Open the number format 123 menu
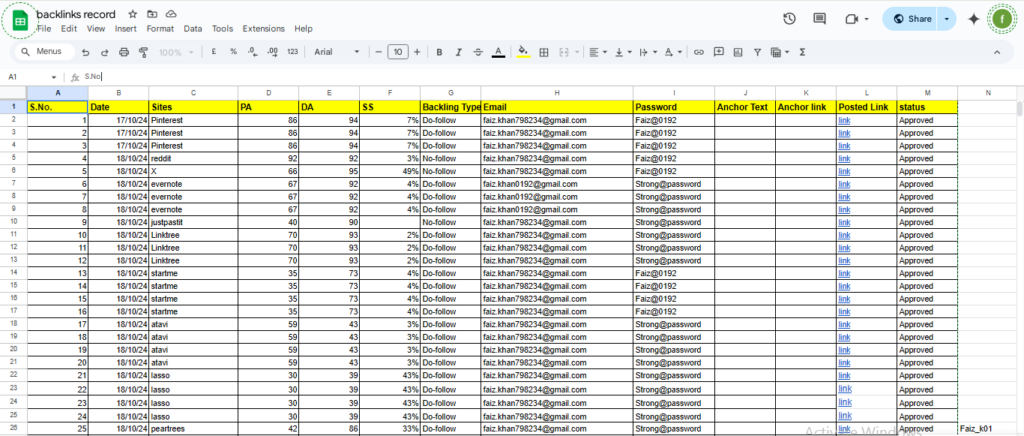The width and height of the screenshot is (1024, 436). pos(293,52)
